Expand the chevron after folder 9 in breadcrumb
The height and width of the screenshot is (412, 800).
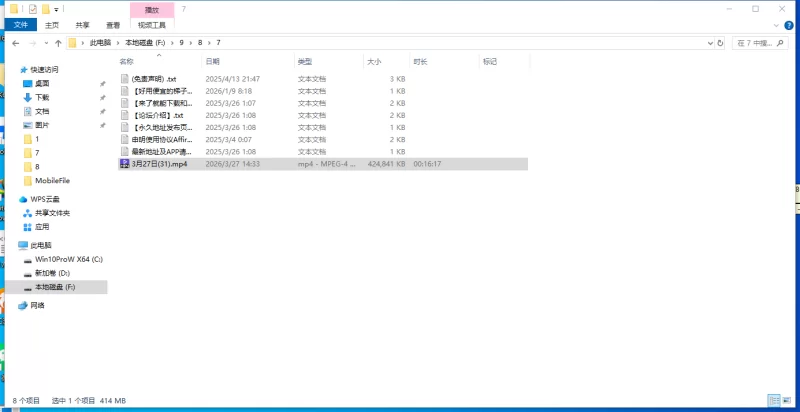click(191, 43)
